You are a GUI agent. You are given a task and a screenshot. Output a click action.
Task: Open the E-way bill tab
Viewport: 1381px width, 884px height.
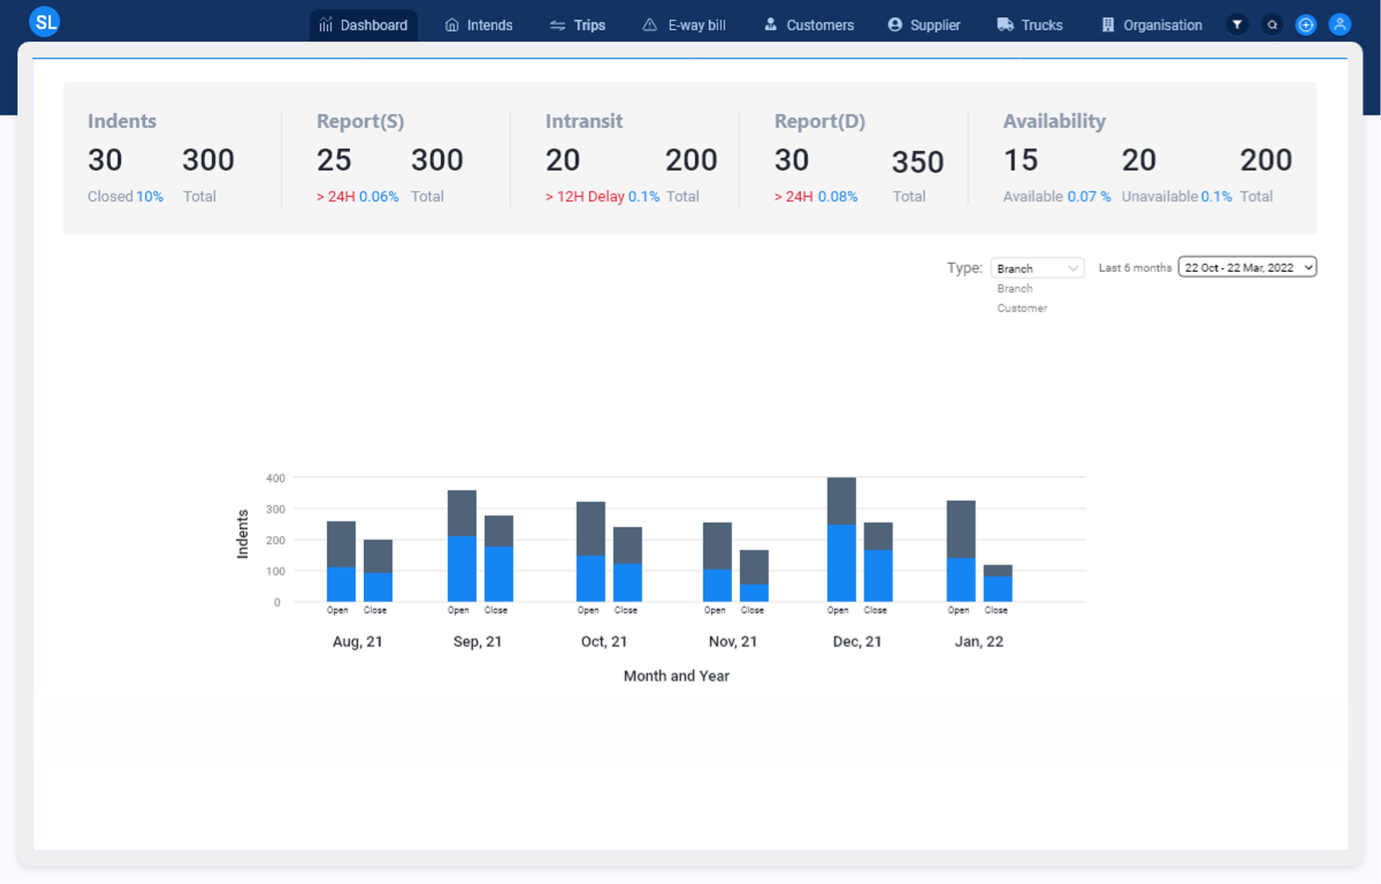click(684, 25)
